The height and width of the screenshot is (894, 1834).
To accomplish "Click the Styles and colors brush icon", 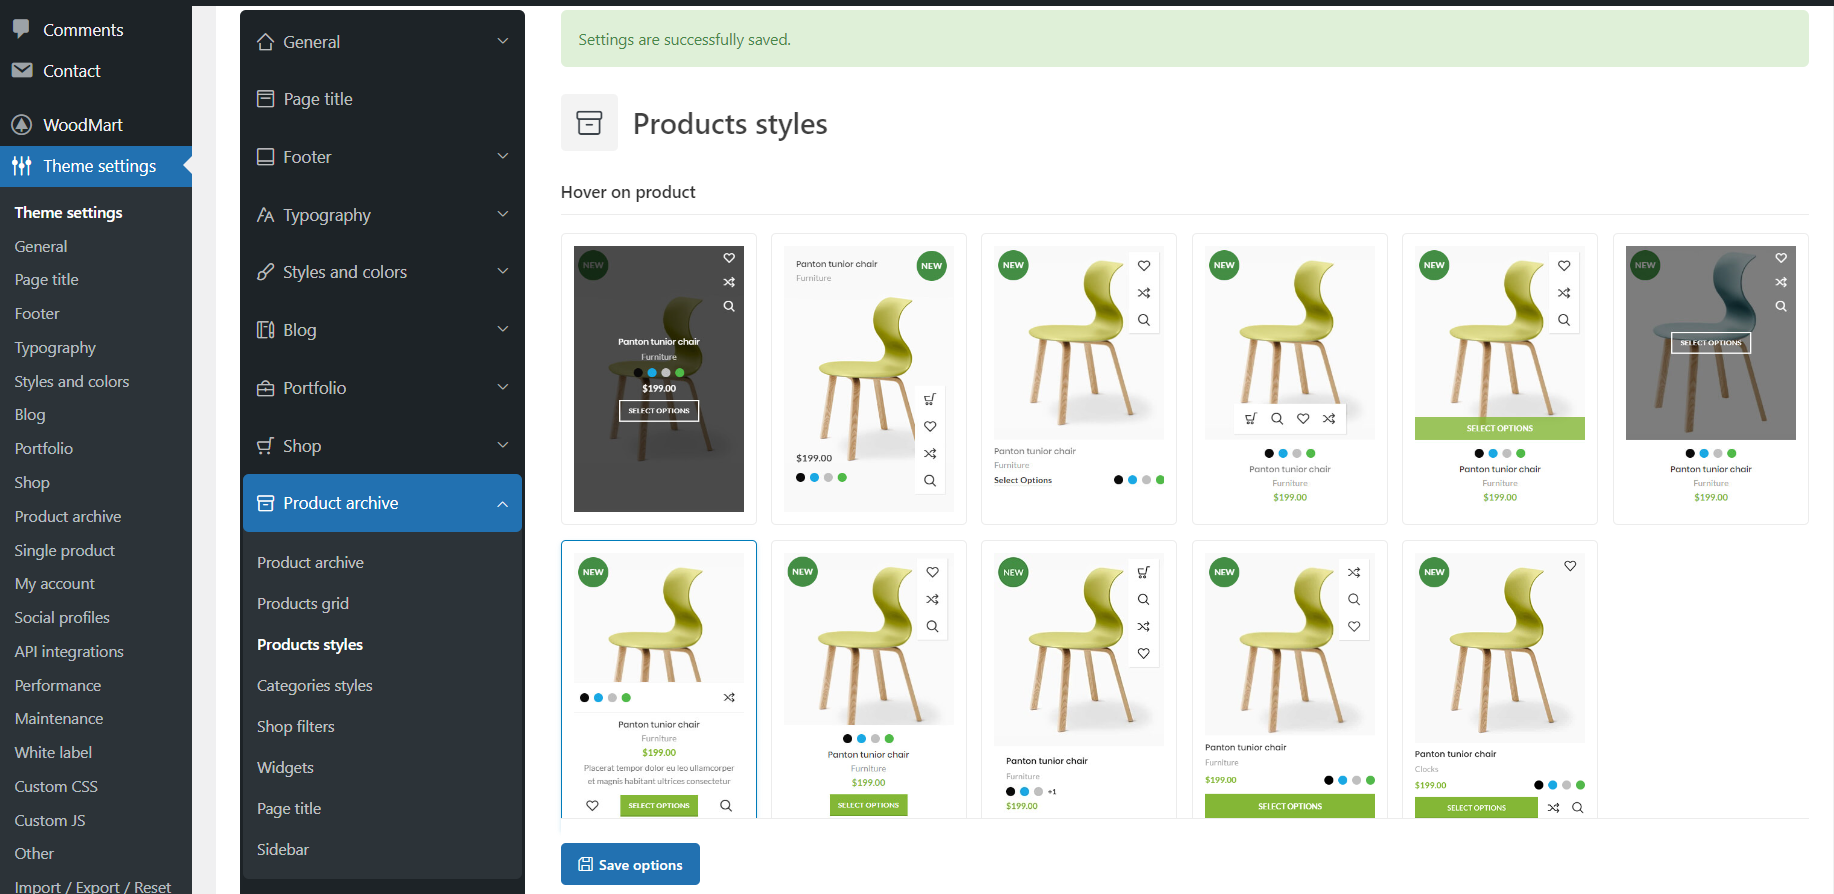I will [x=266, y=272].
